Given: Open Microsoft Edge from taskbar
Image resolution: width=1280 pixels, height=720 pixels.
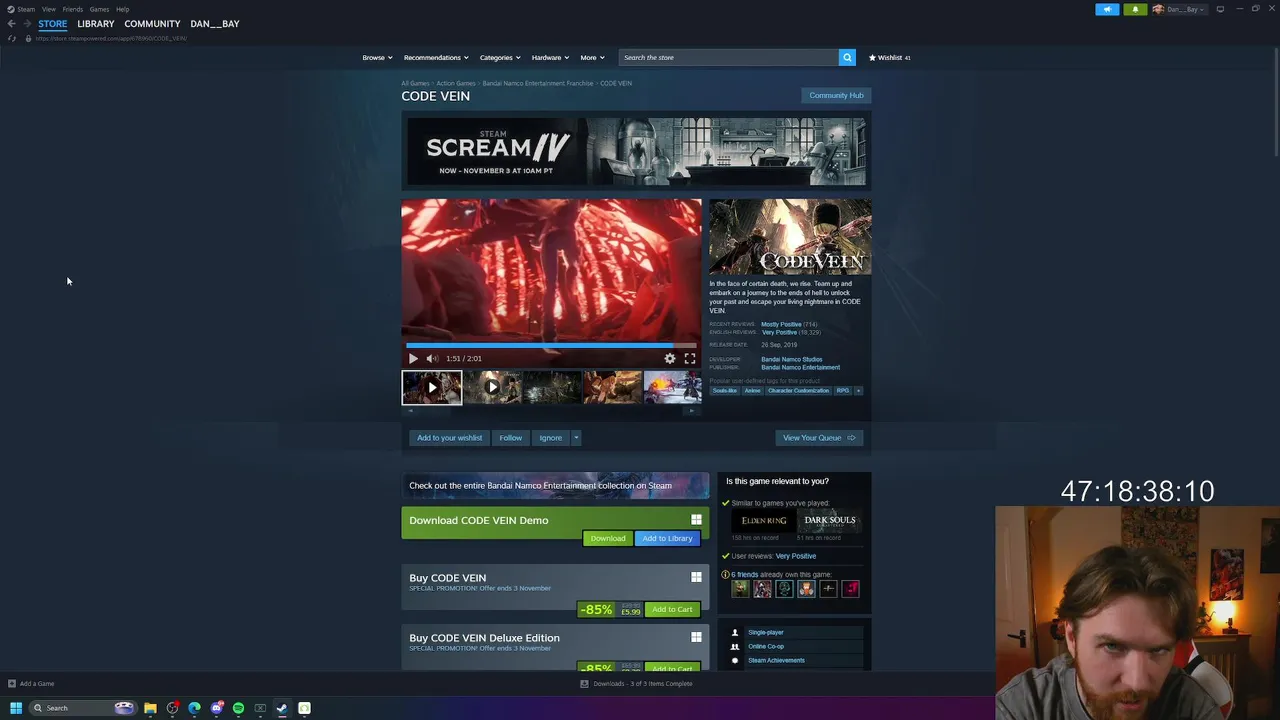Looking at the screenshot, I should (x=194, y=708).
